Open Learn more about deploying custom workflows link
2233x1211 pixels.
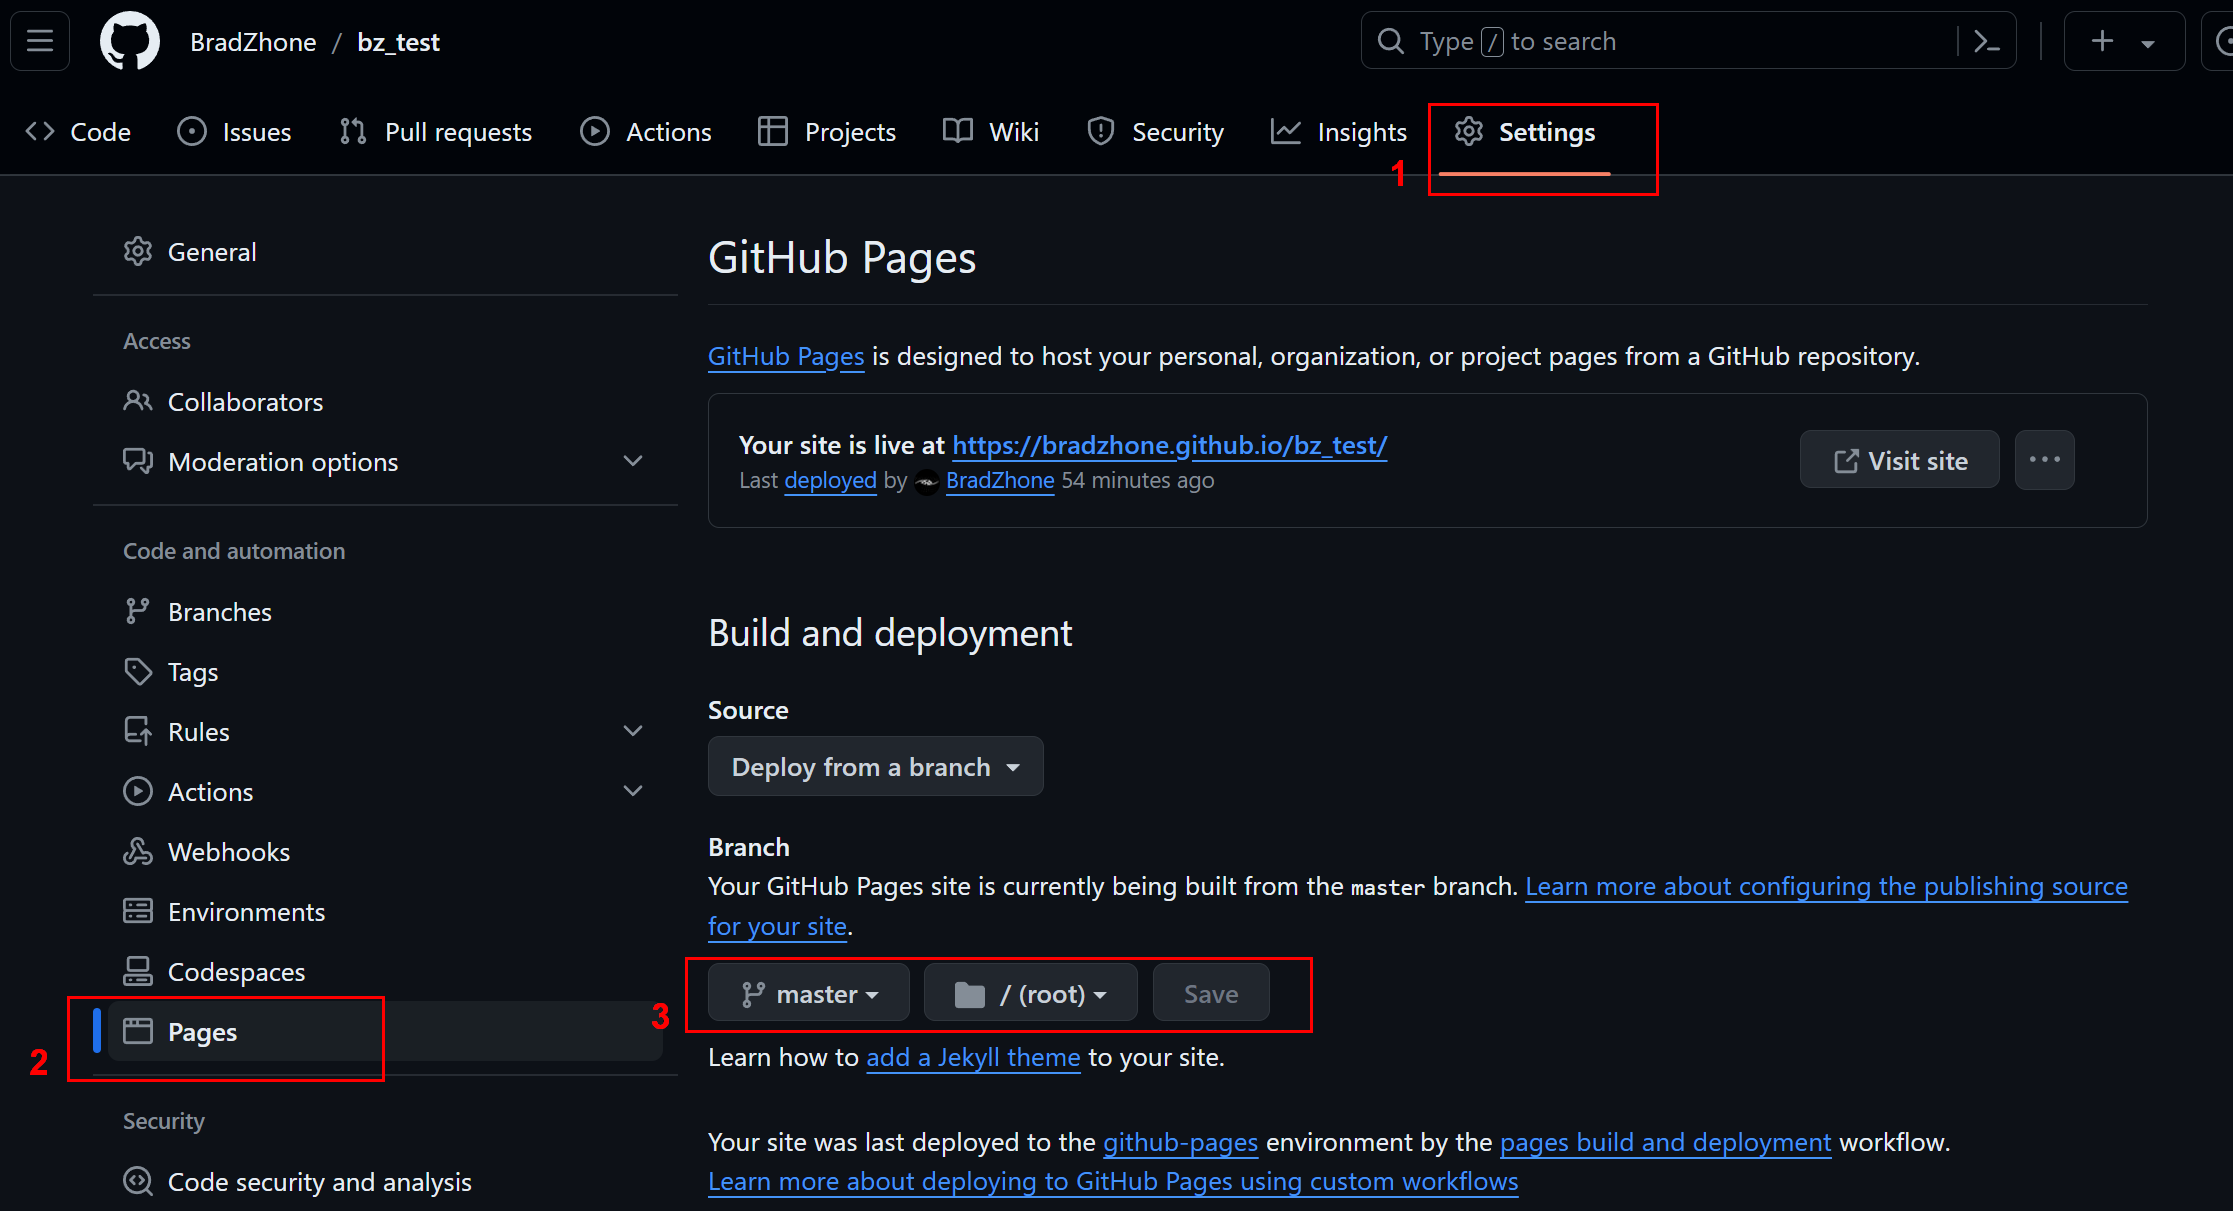pyautogui.click(x=1113, y=1181)
